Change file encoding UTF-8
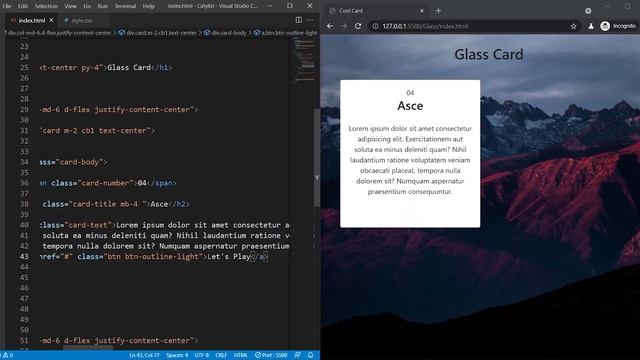 click(x=202, y=355)
